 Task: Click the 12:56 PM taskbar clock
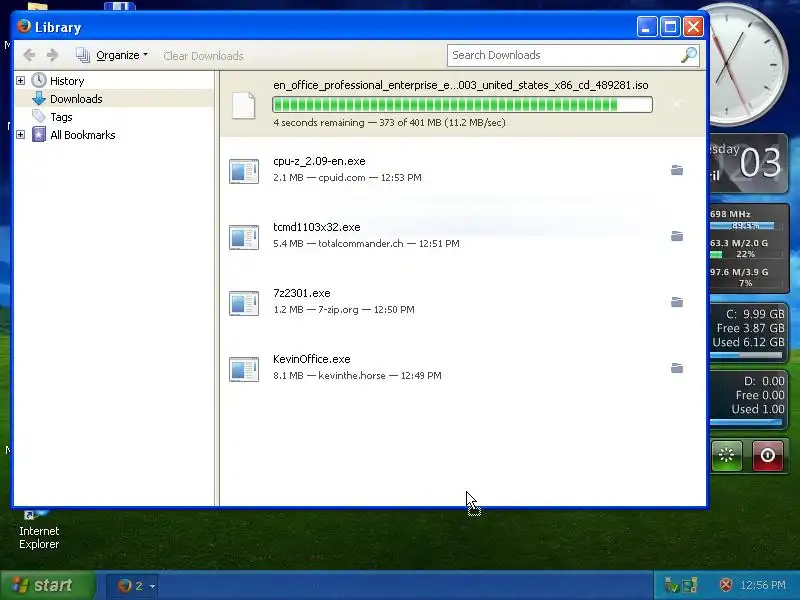(763, 585)
